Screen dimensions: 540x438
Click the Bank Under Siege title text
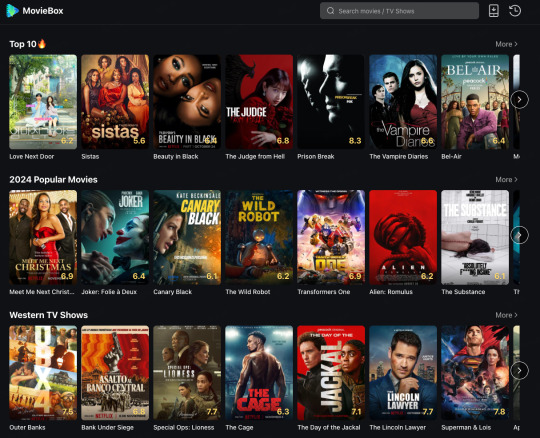107,427
